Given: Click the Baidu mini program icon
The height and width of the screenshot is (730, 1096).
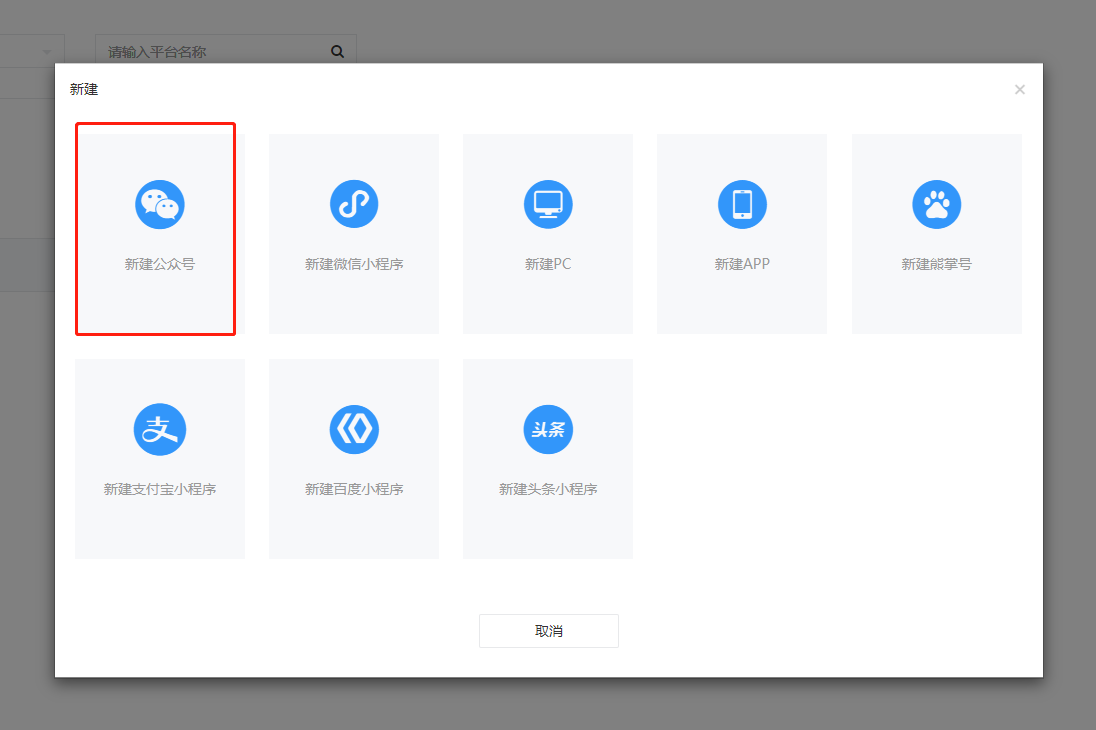Looking at the screenshot, I should pyautogui.click(x=354, y=429).
